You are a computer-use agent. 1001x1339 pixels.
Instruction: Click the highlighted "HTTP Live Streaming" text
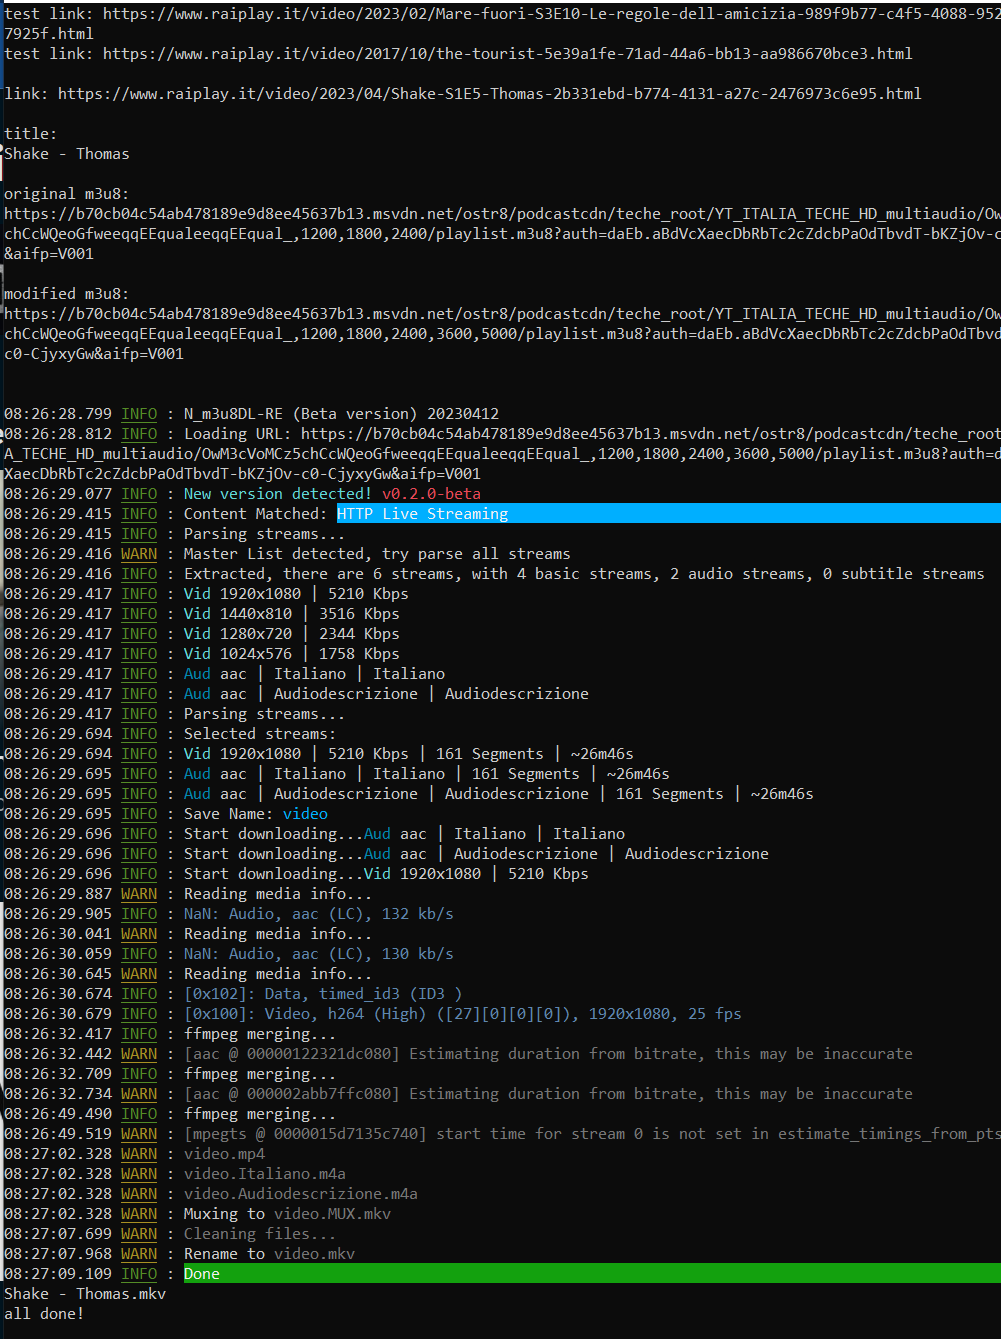[x=422, y=514]
